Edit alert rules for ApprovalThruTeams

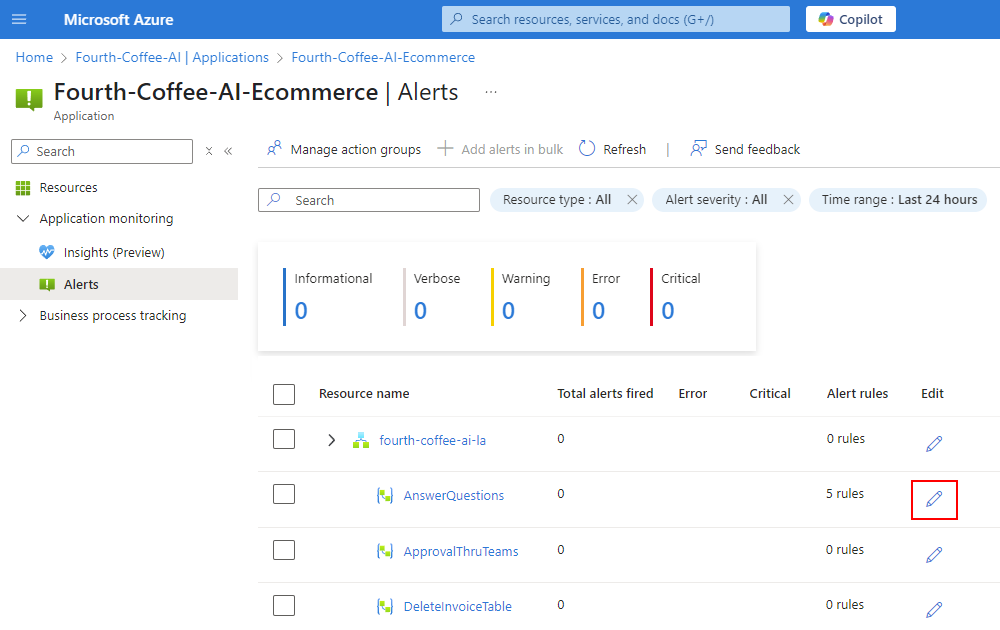tap(934, 554)
